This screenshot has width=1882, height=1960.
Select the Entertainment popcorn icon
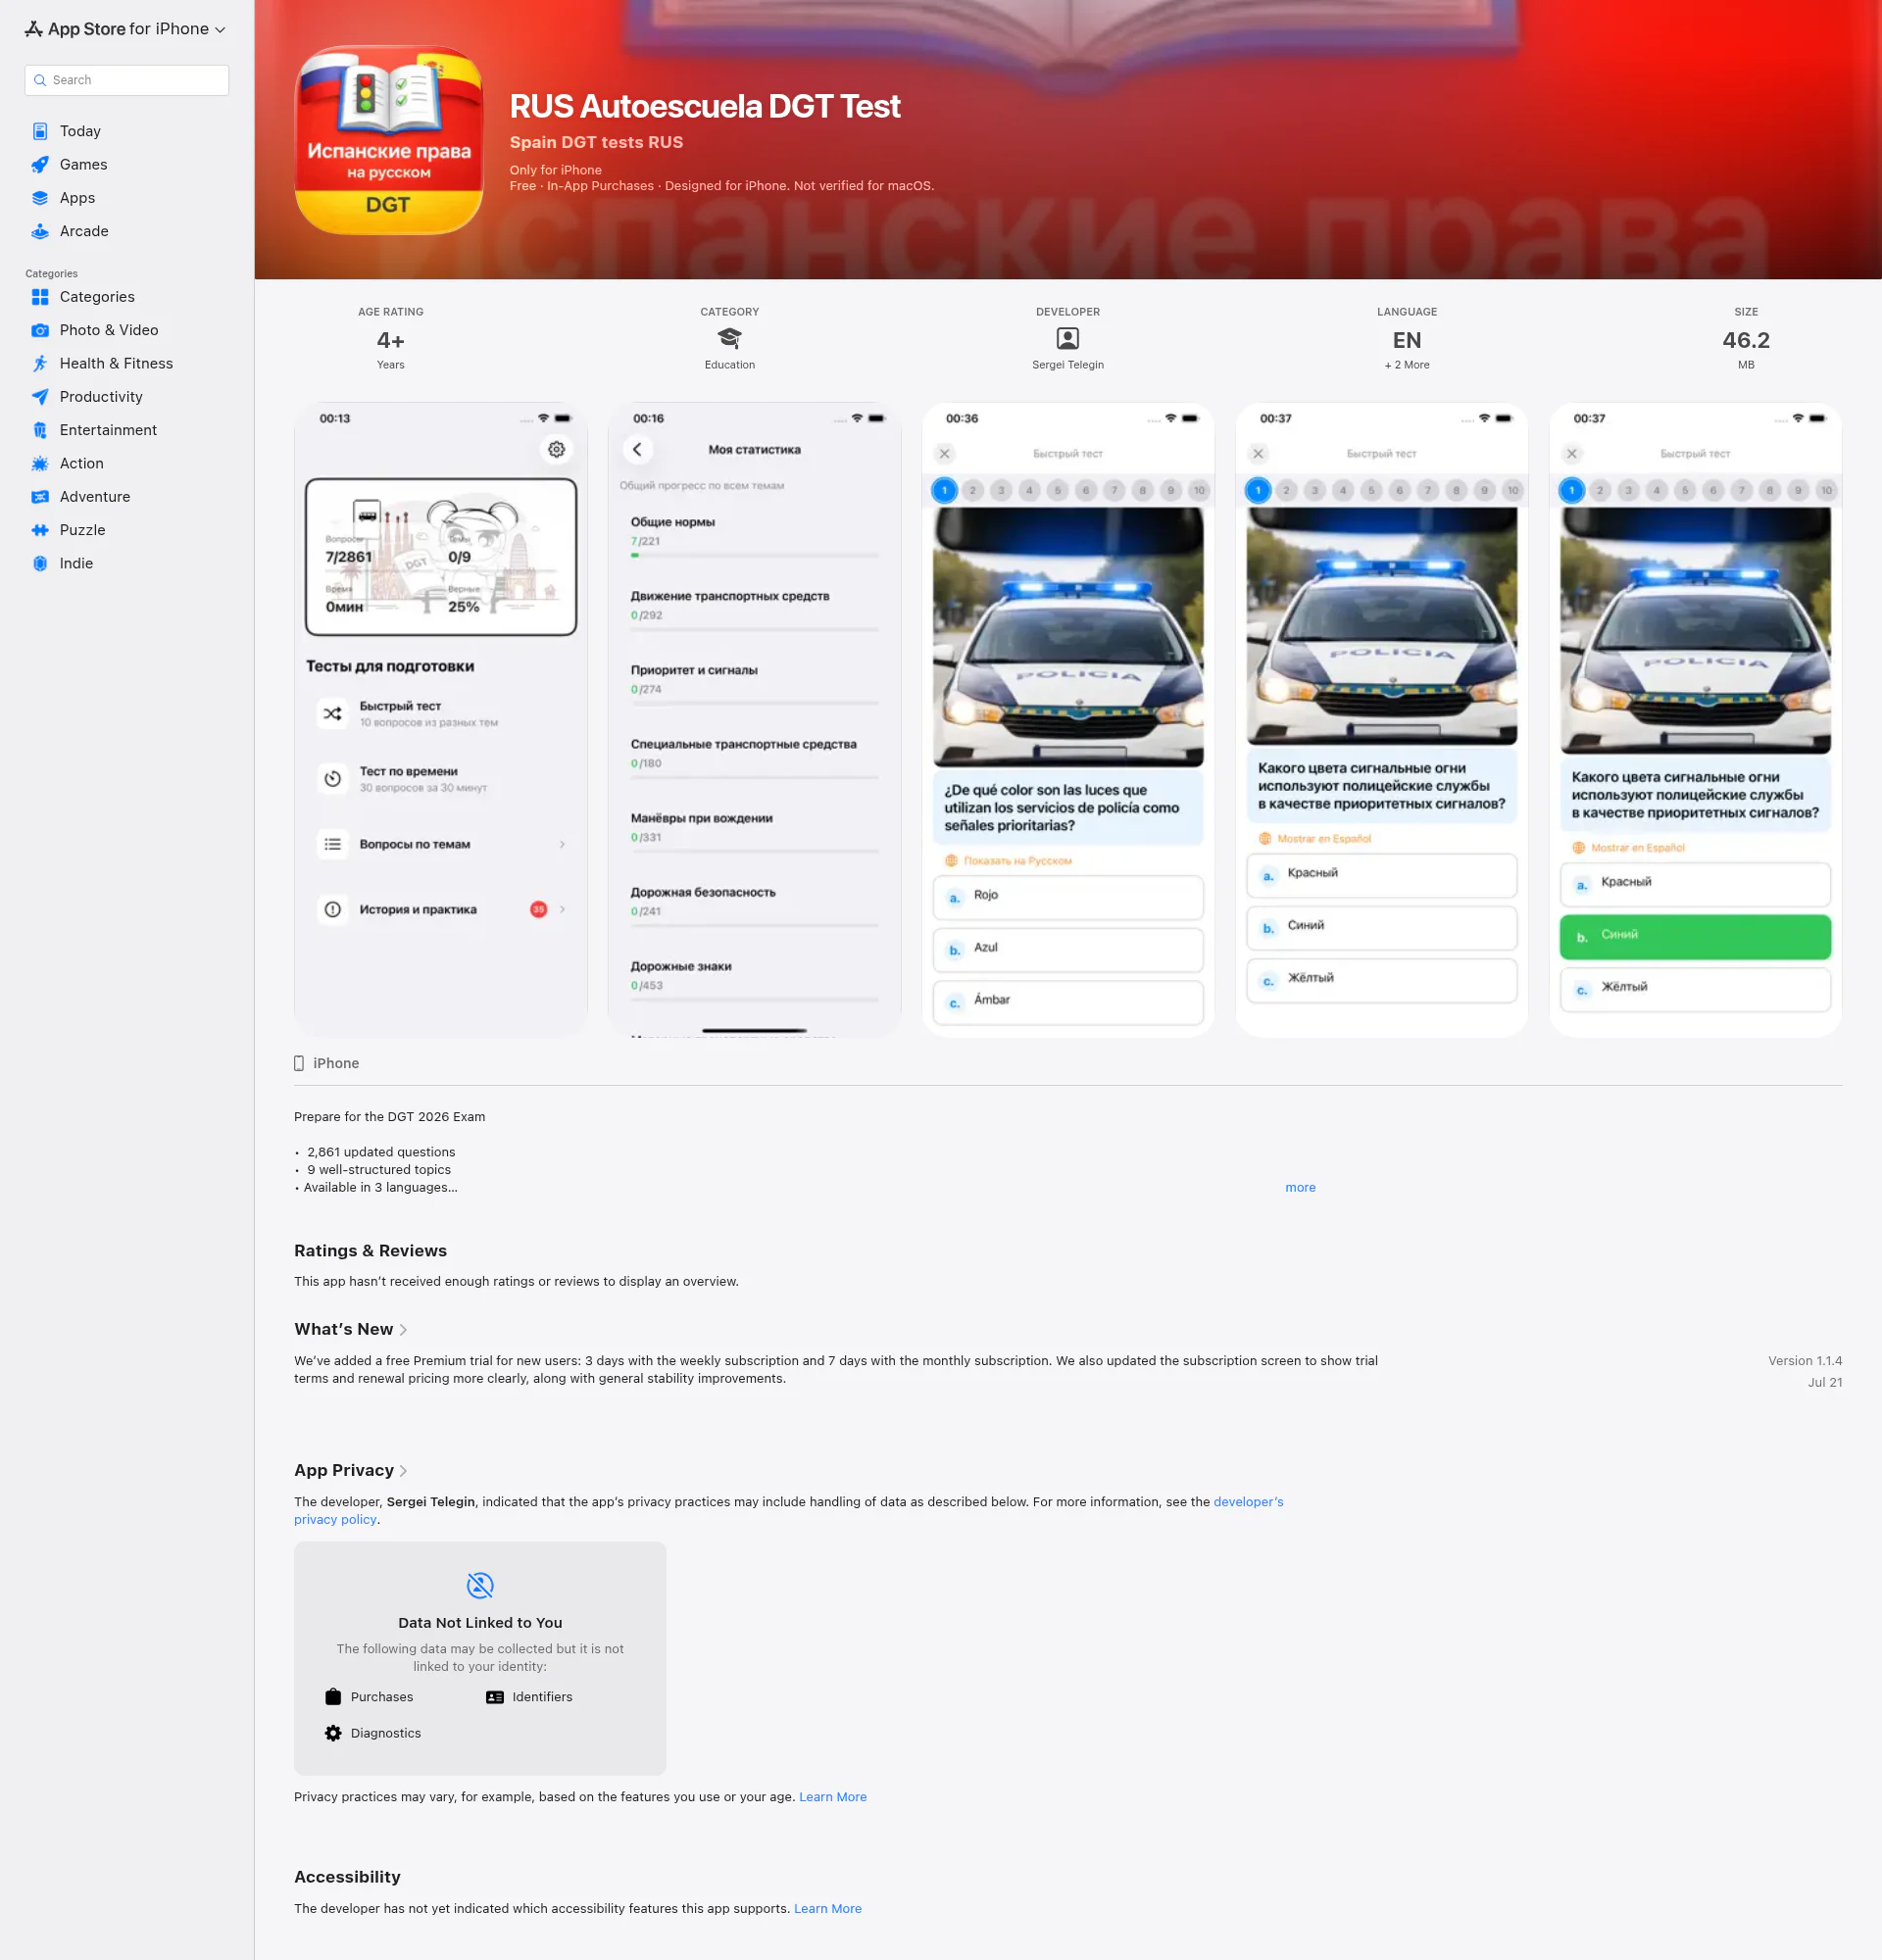[x=40, y=430]
